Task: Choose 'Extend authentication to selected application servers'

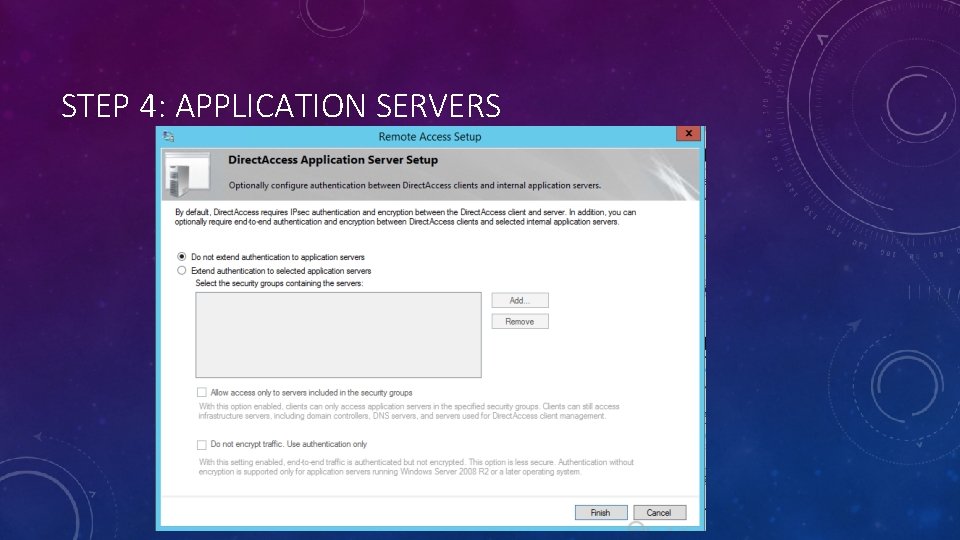Action: [x=182, y=270]
